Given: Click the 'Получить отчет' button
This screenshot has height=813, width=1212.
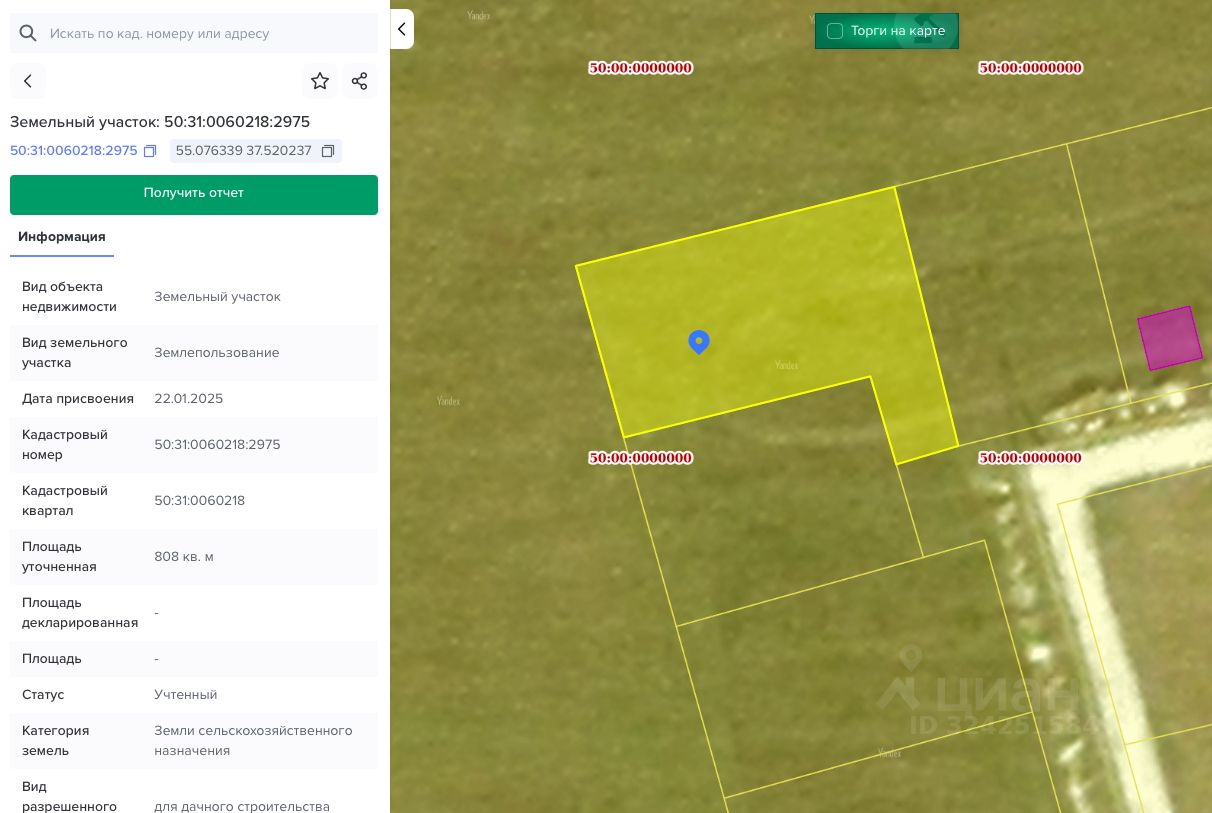Looking at the screenshot, I should coord(194,194).
